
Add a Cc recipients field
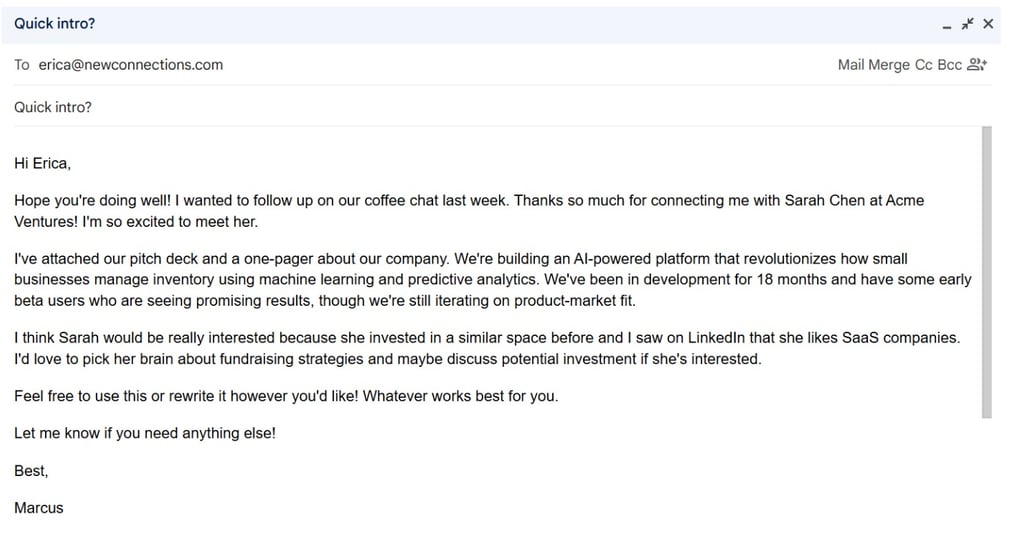[x=924, y=65]
